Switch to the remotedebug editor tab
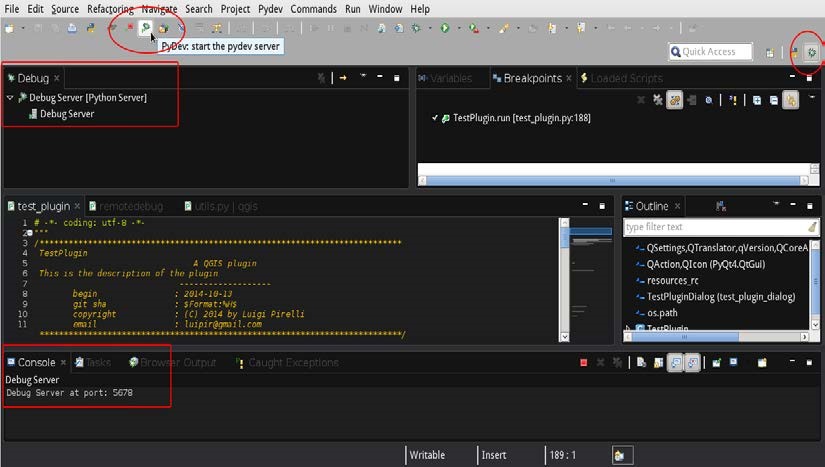This screenshot has width=825, height=467. point(126,207)
